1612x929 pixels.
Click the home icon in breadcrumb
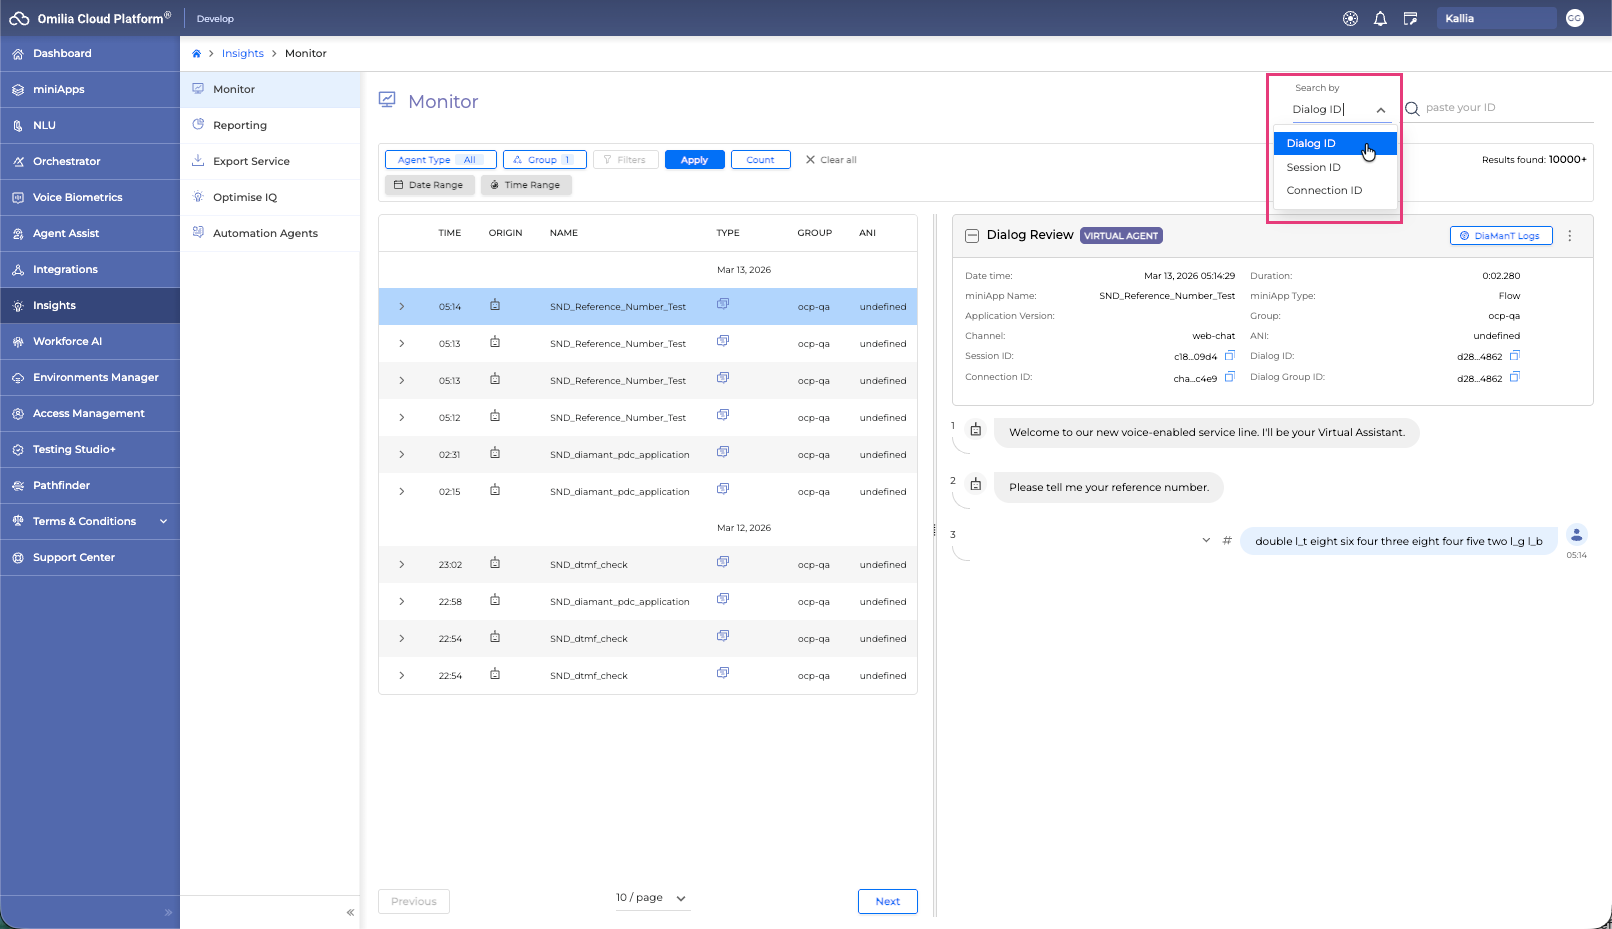click(x=197, y=54)
